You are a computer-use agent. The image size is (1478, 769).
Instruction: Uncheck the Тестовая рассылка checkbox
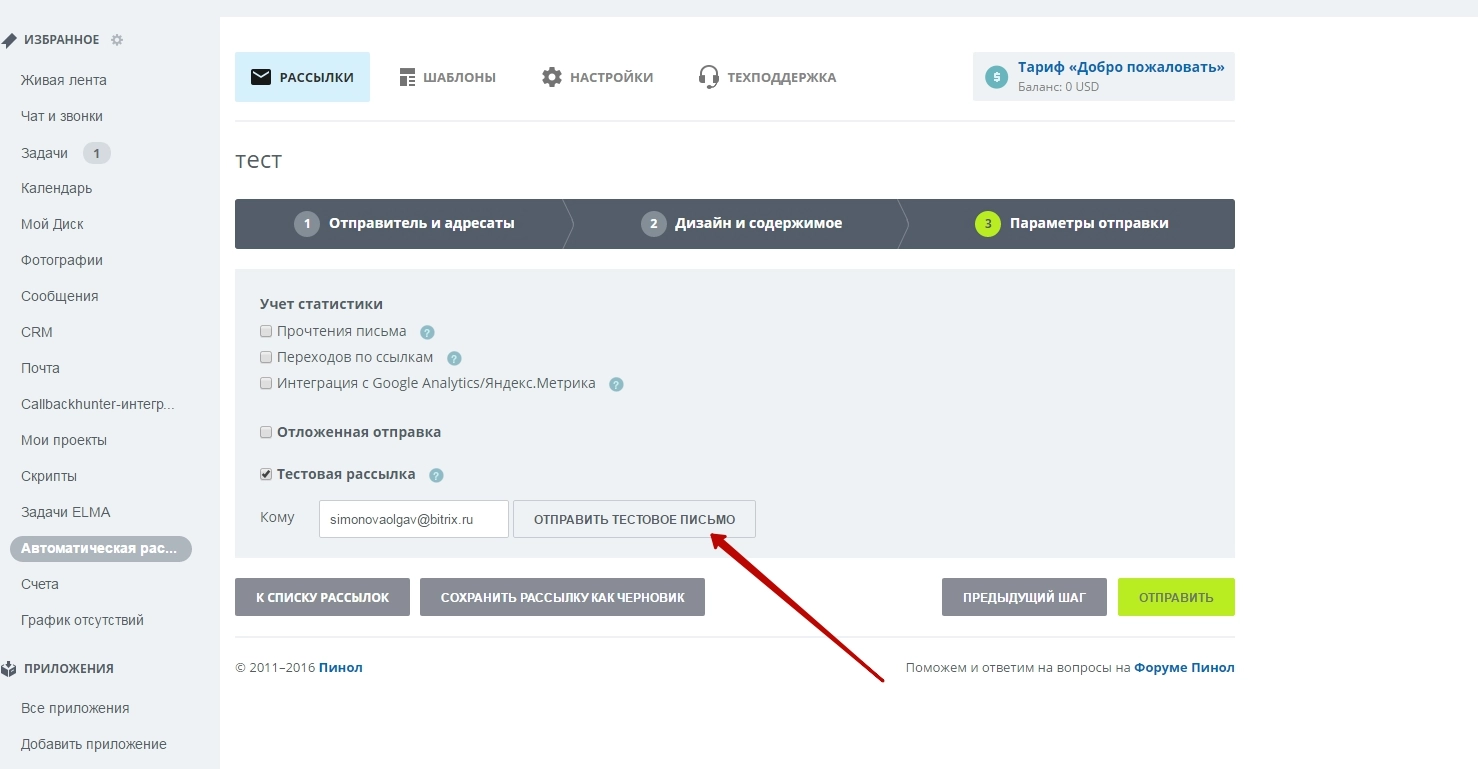tap(266, 475)
